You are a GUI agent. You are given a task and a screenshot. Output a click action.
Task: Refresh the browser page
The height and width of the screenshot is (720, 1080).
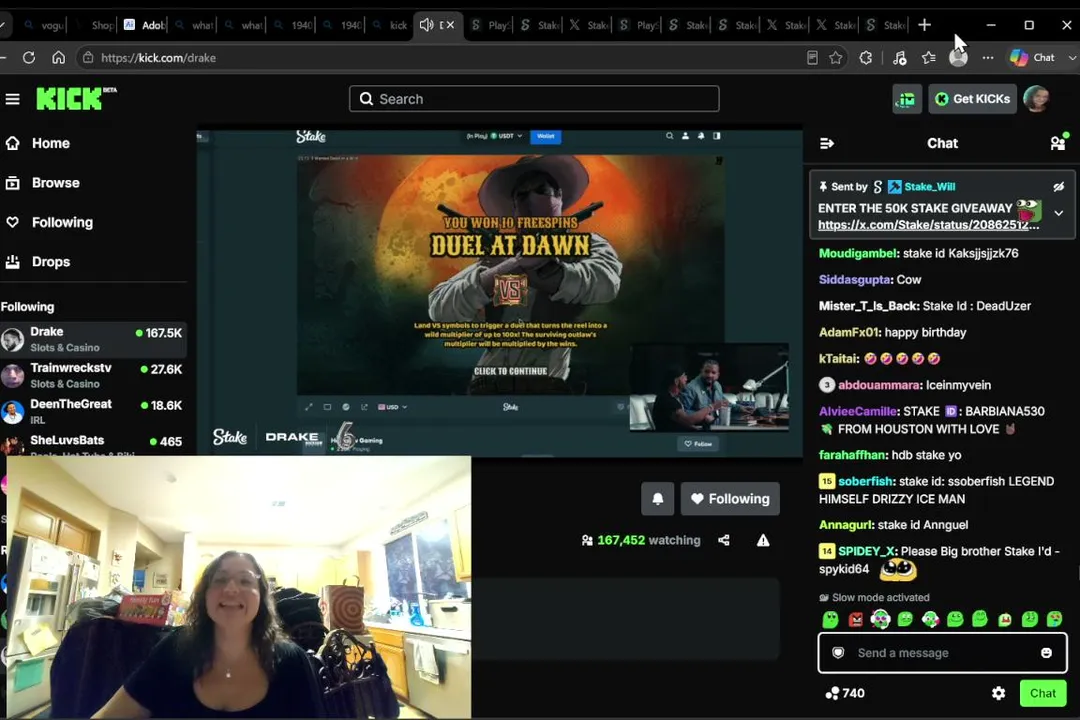[29, 58]
